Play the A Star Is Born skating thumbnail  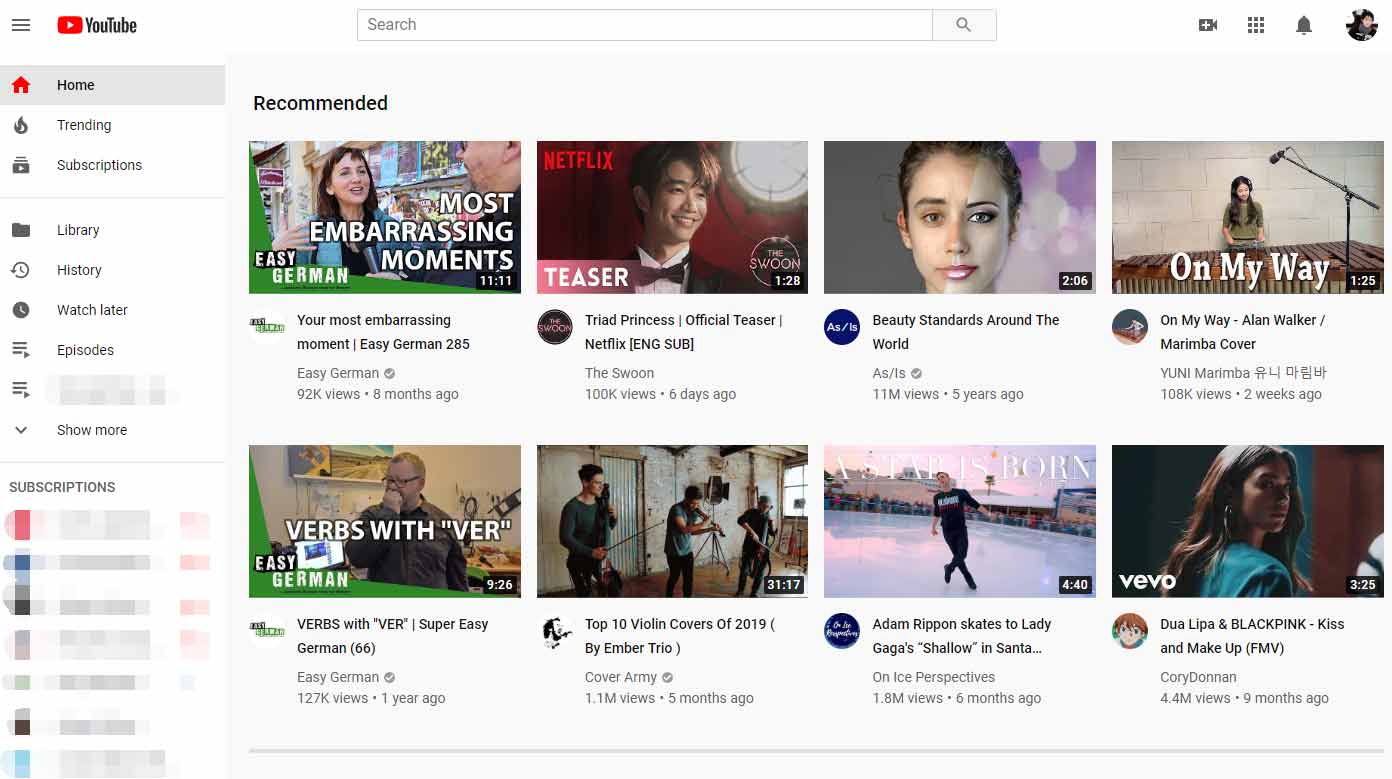coord(960,521)
